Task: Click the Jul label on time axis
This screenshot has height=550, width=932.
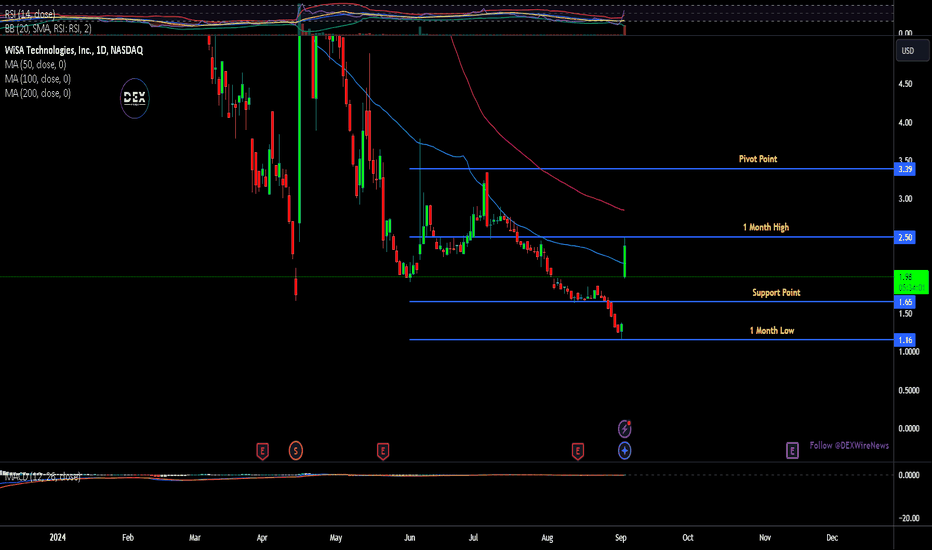Action: coord(473,538)
